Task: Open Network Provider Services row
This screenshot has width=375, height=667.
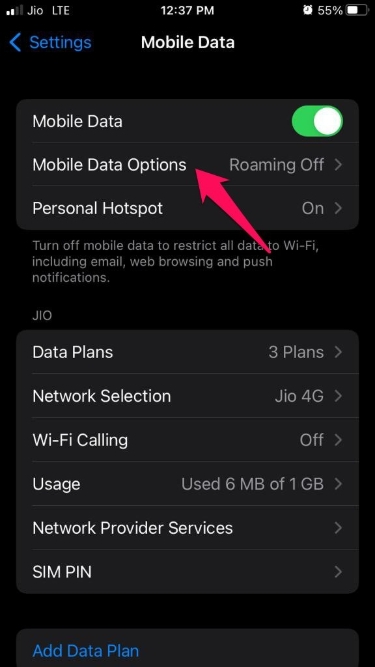Action: pyautogui.click(x=188, y=528)
